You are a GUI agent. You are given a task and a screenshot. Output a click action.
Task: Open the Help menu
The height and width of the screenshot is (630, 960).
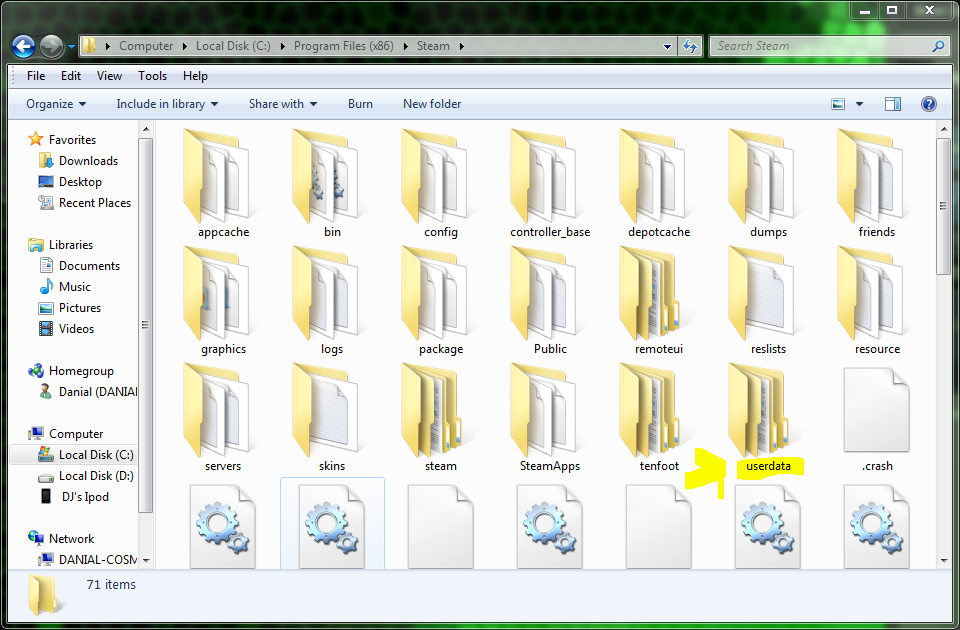tap(195, 76)
